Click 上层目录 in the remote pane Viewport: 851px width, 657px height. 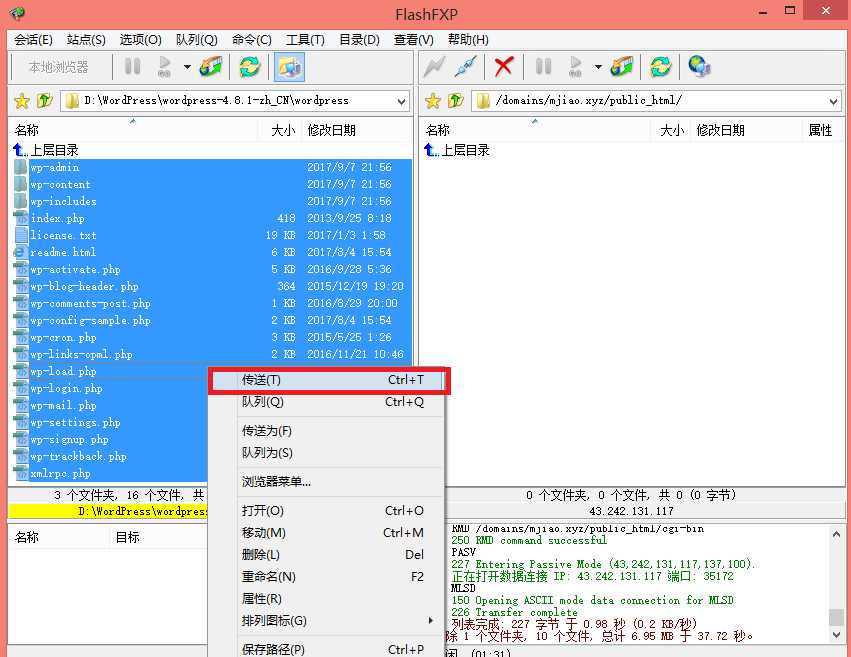(x=457, y=150)
